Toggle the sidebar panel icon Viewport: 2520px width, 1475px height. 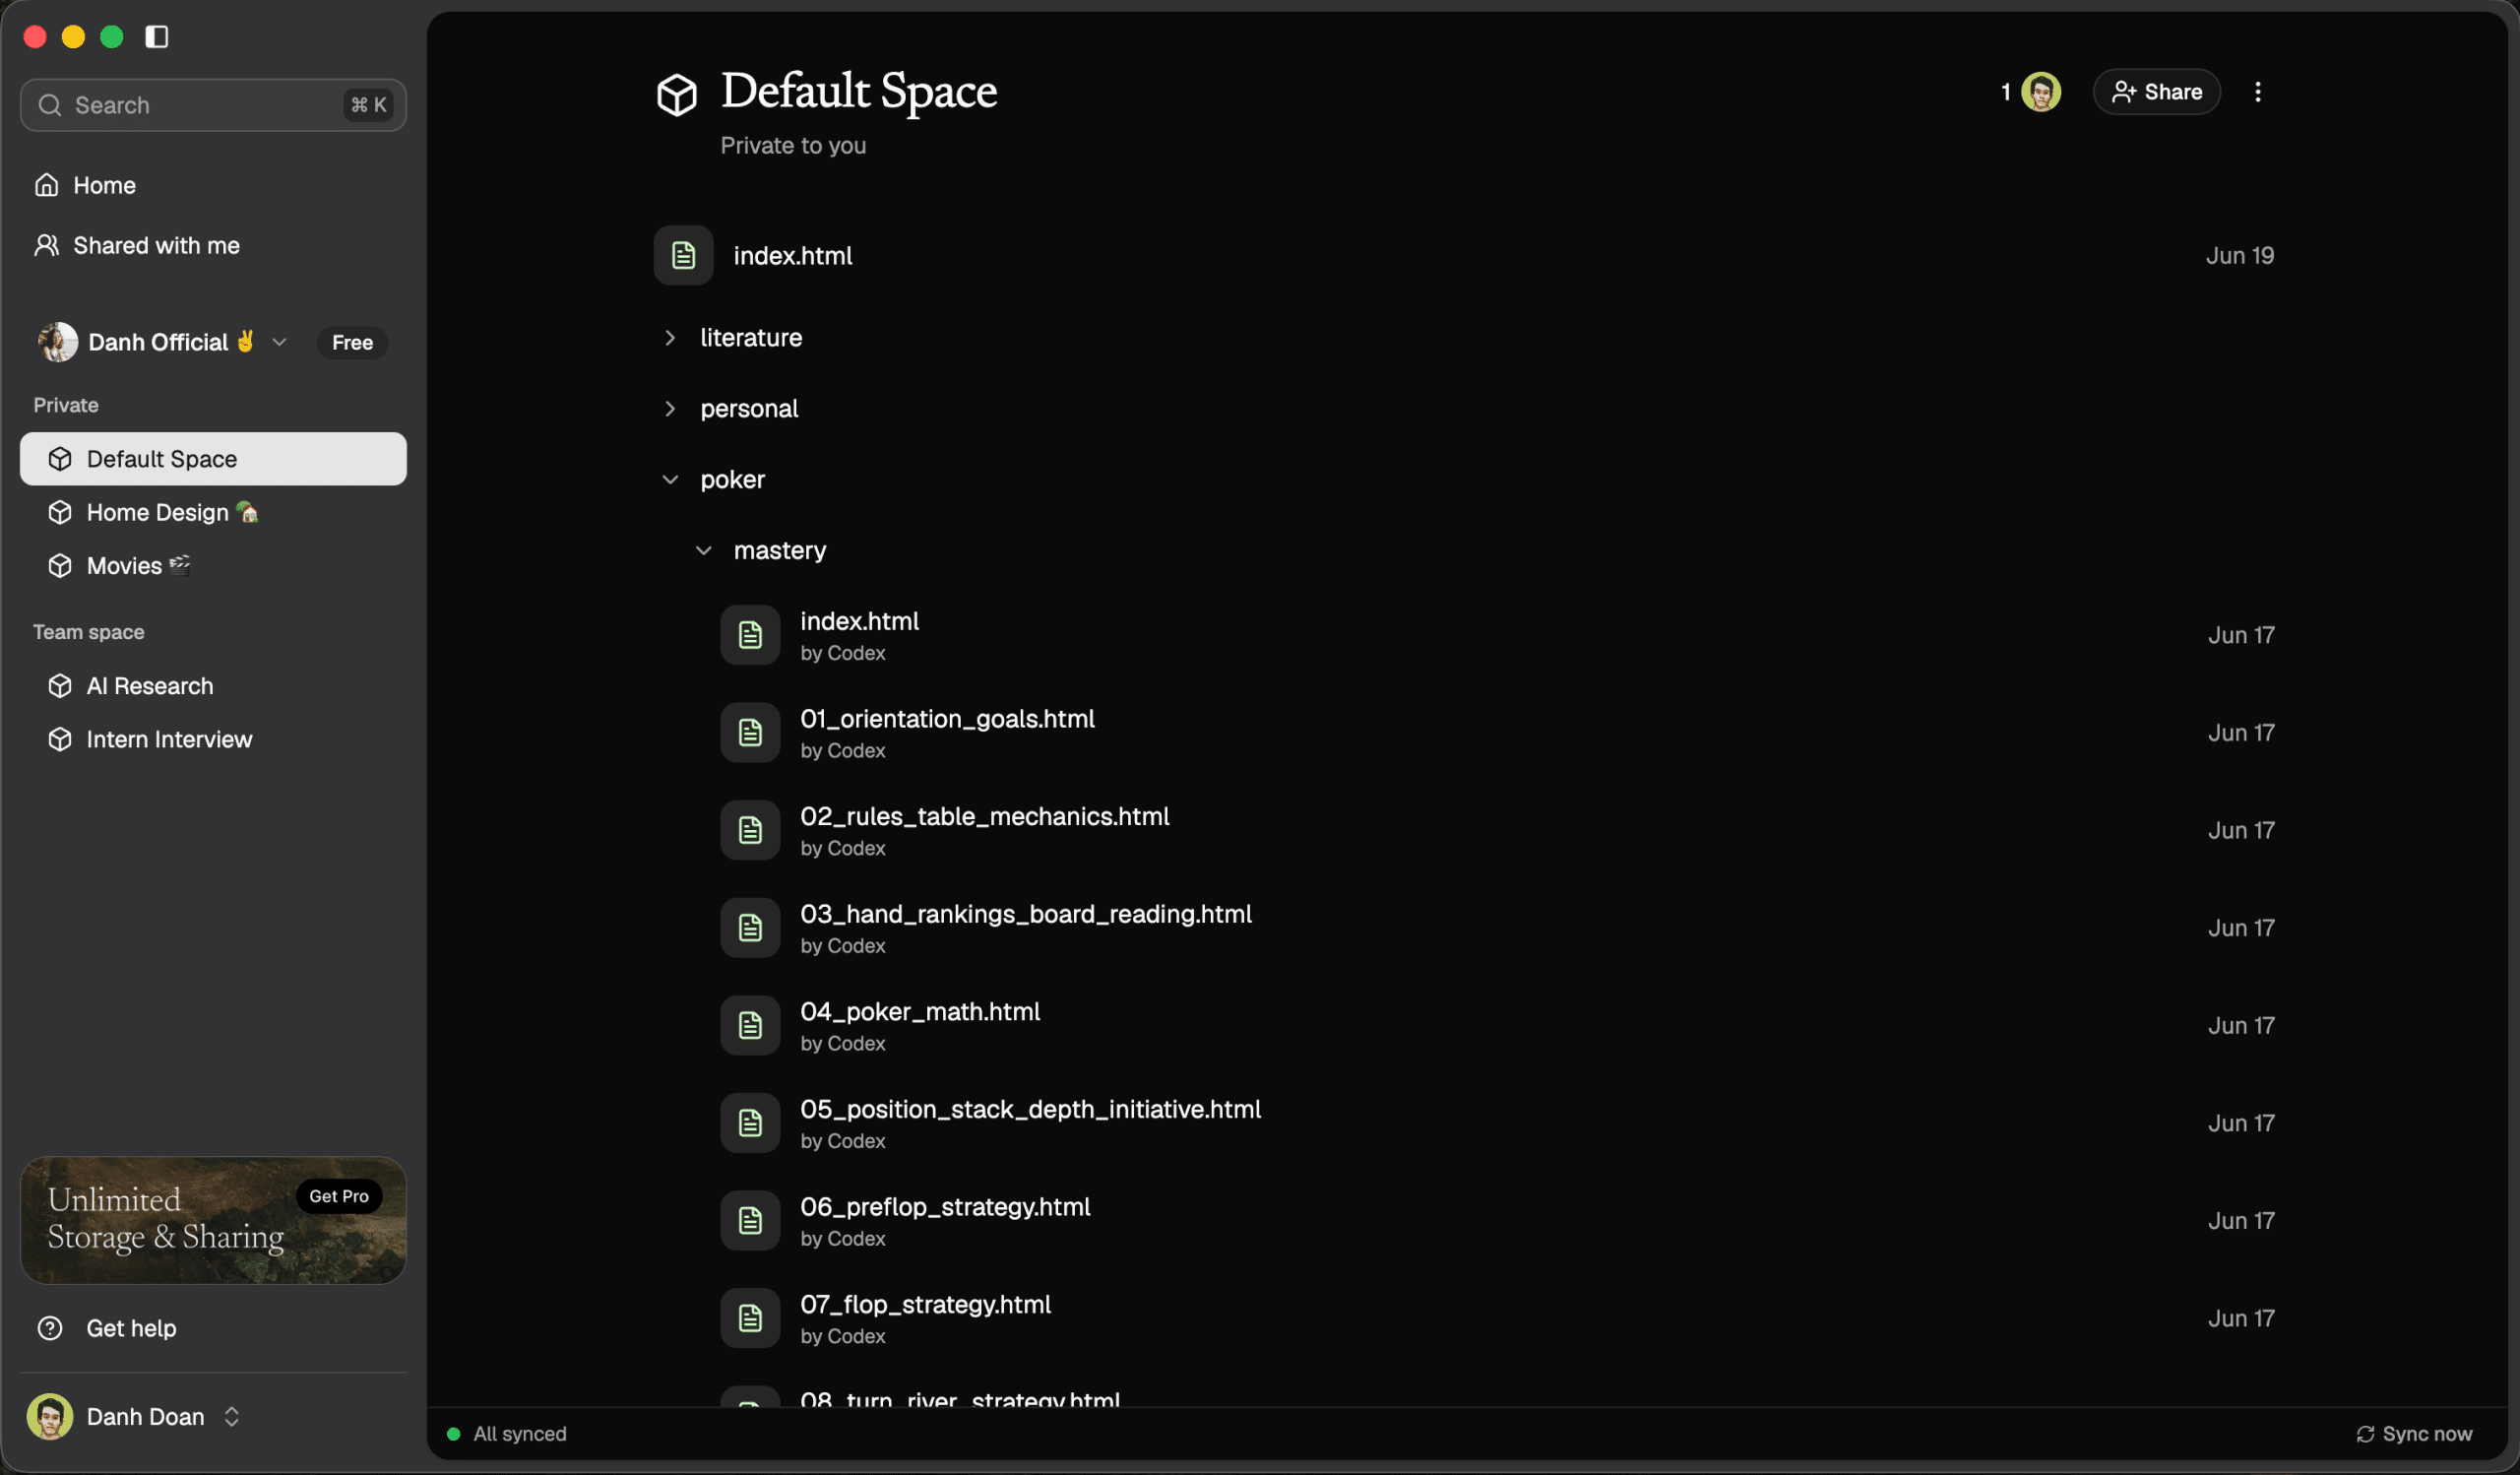click(x=157, y=37)
